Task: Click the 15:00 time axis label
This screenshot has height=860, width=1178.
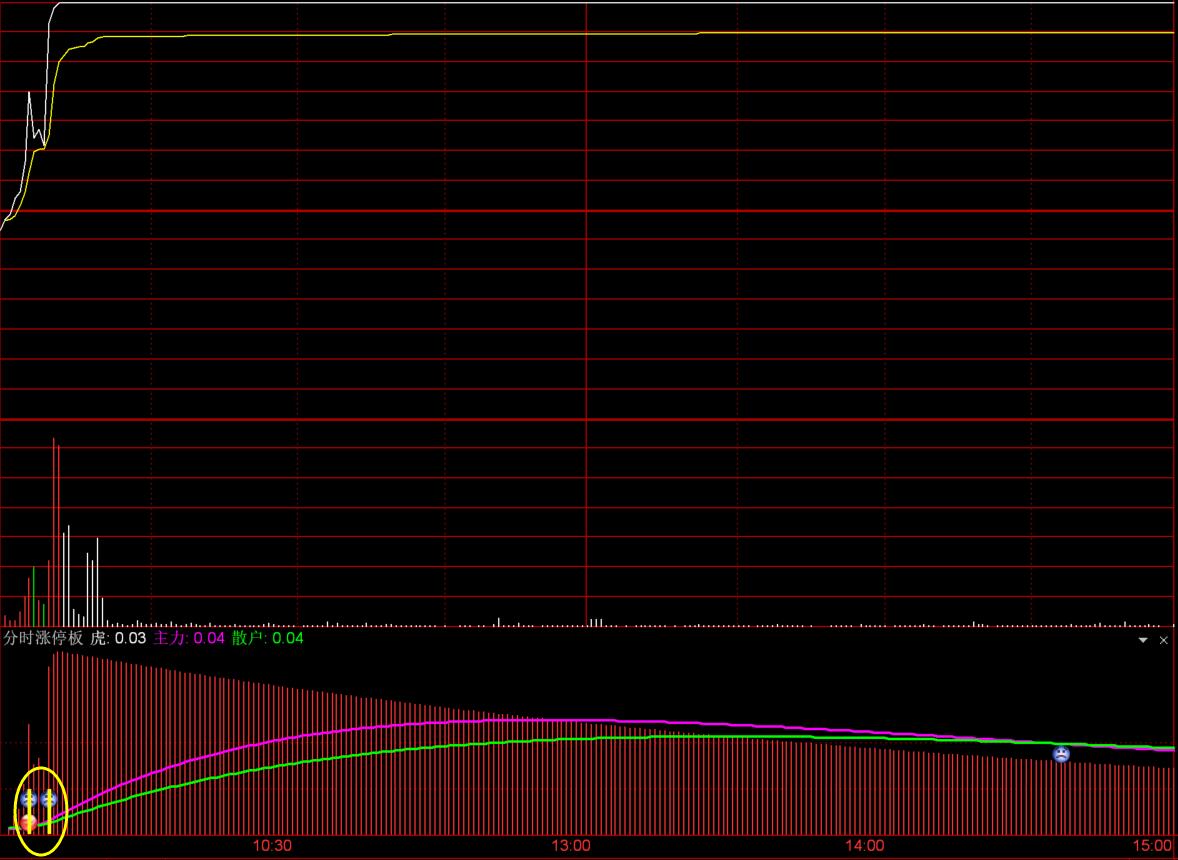Action: (x=1153, y=846)
